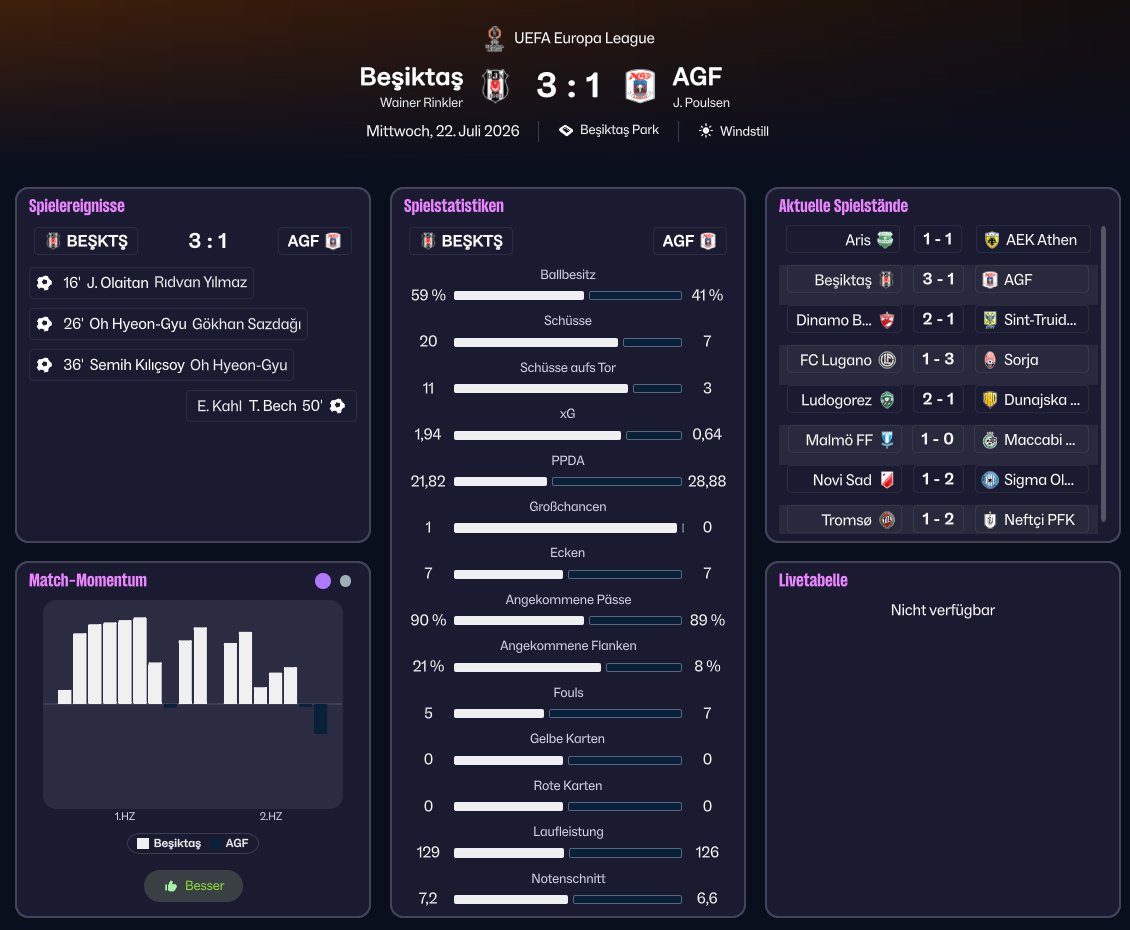The width and height of the screenshot is (1130, 930).
Task: Click the Novi Sad club crest
Action: coord(887,480)
